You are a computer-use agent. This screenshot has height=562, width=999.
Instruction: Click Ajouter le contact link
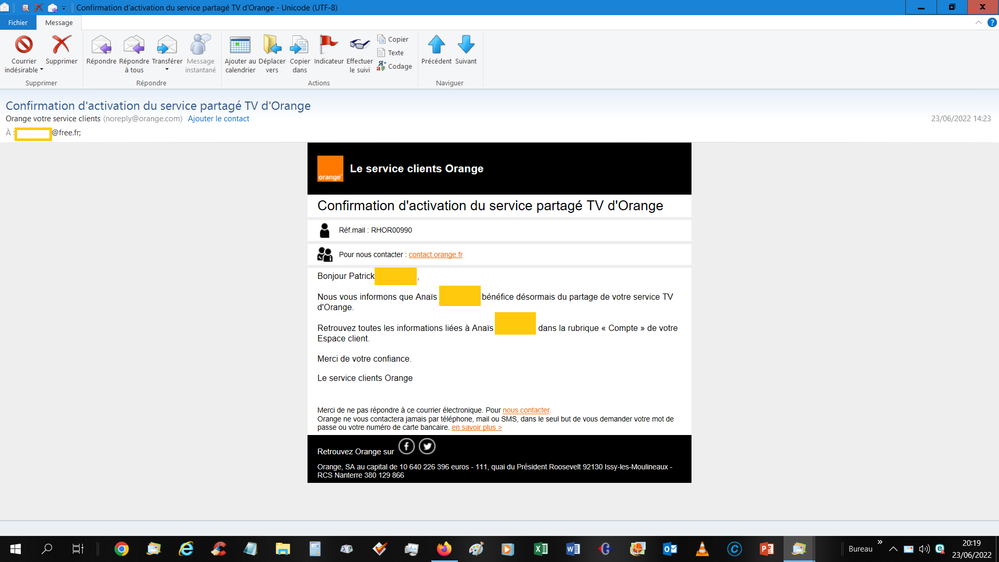(219, 119)
